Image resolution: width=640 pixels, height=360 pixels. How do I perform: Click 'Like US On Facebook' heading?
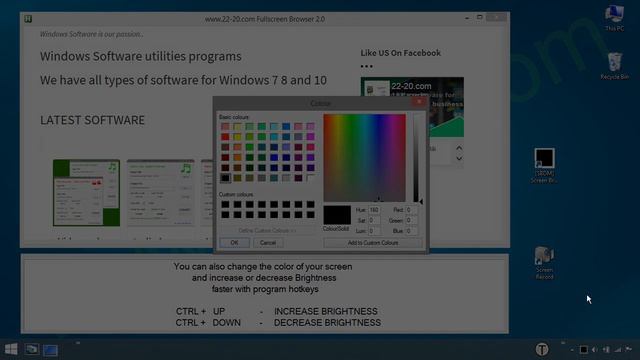pos(400,53)
